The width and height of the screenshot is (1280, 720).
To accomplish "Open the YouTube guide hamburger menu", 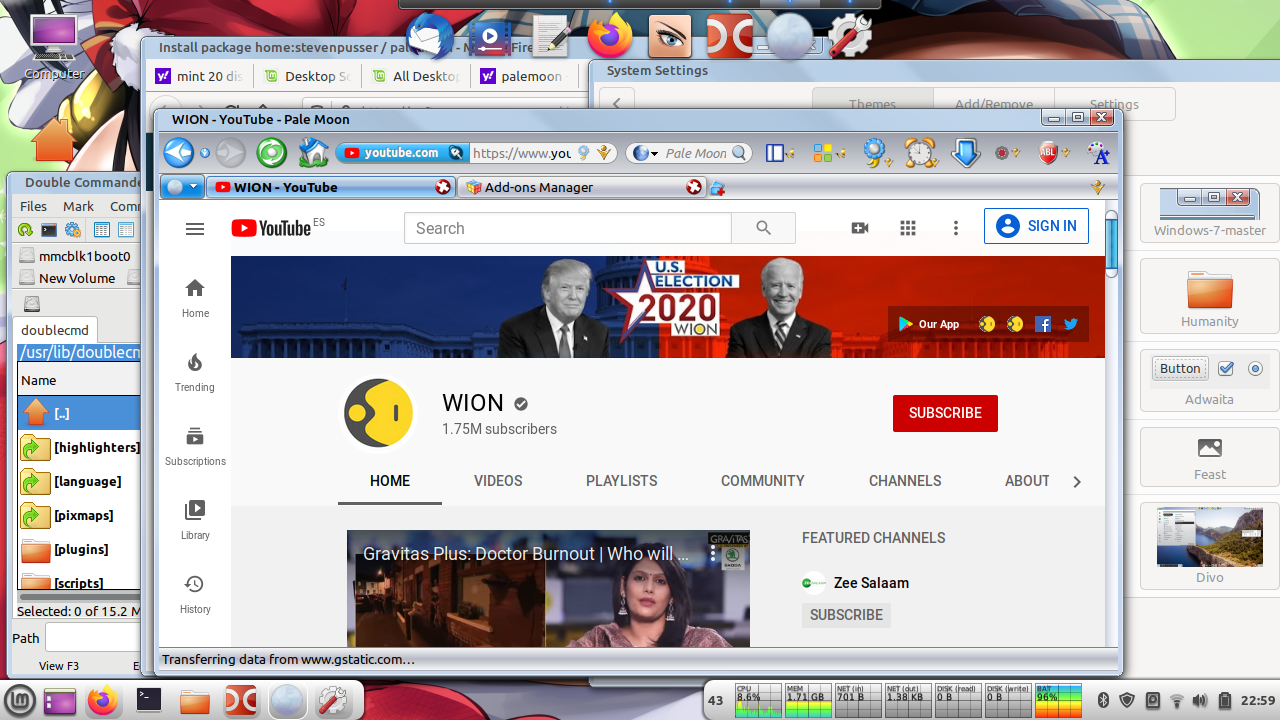I will coord(195,229).
